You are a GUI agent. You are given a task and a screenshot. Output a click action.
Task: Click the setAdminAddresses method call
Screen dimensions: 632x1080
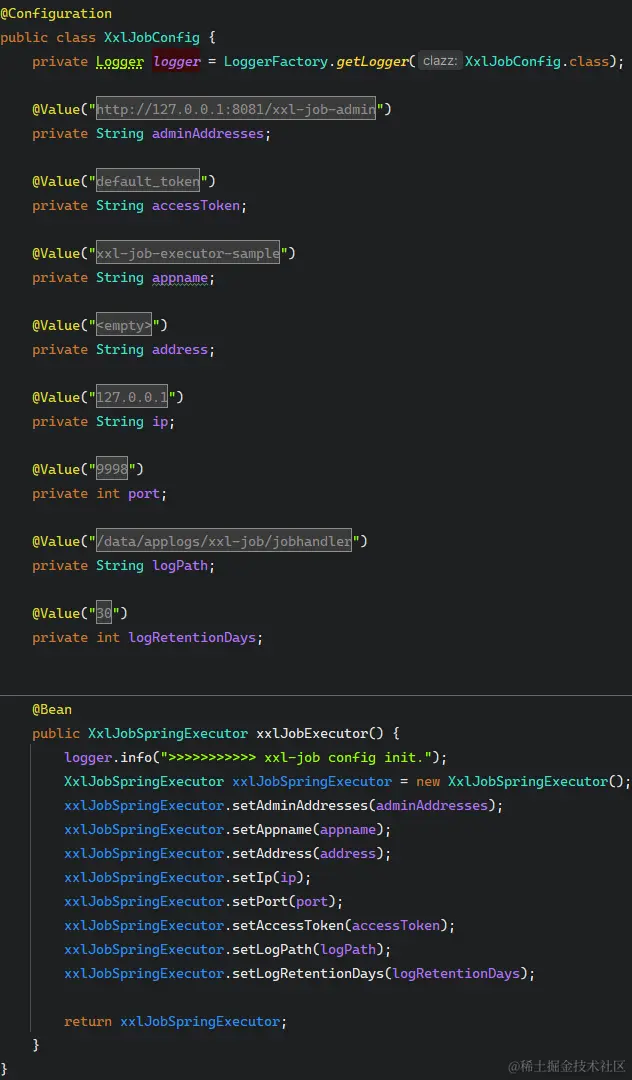[300, 806]
